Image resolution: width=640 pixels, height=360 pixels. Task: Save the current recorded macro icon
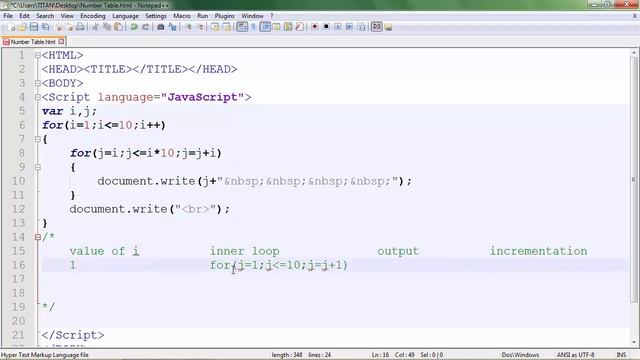pyautogui.click(x=361, y=27)
